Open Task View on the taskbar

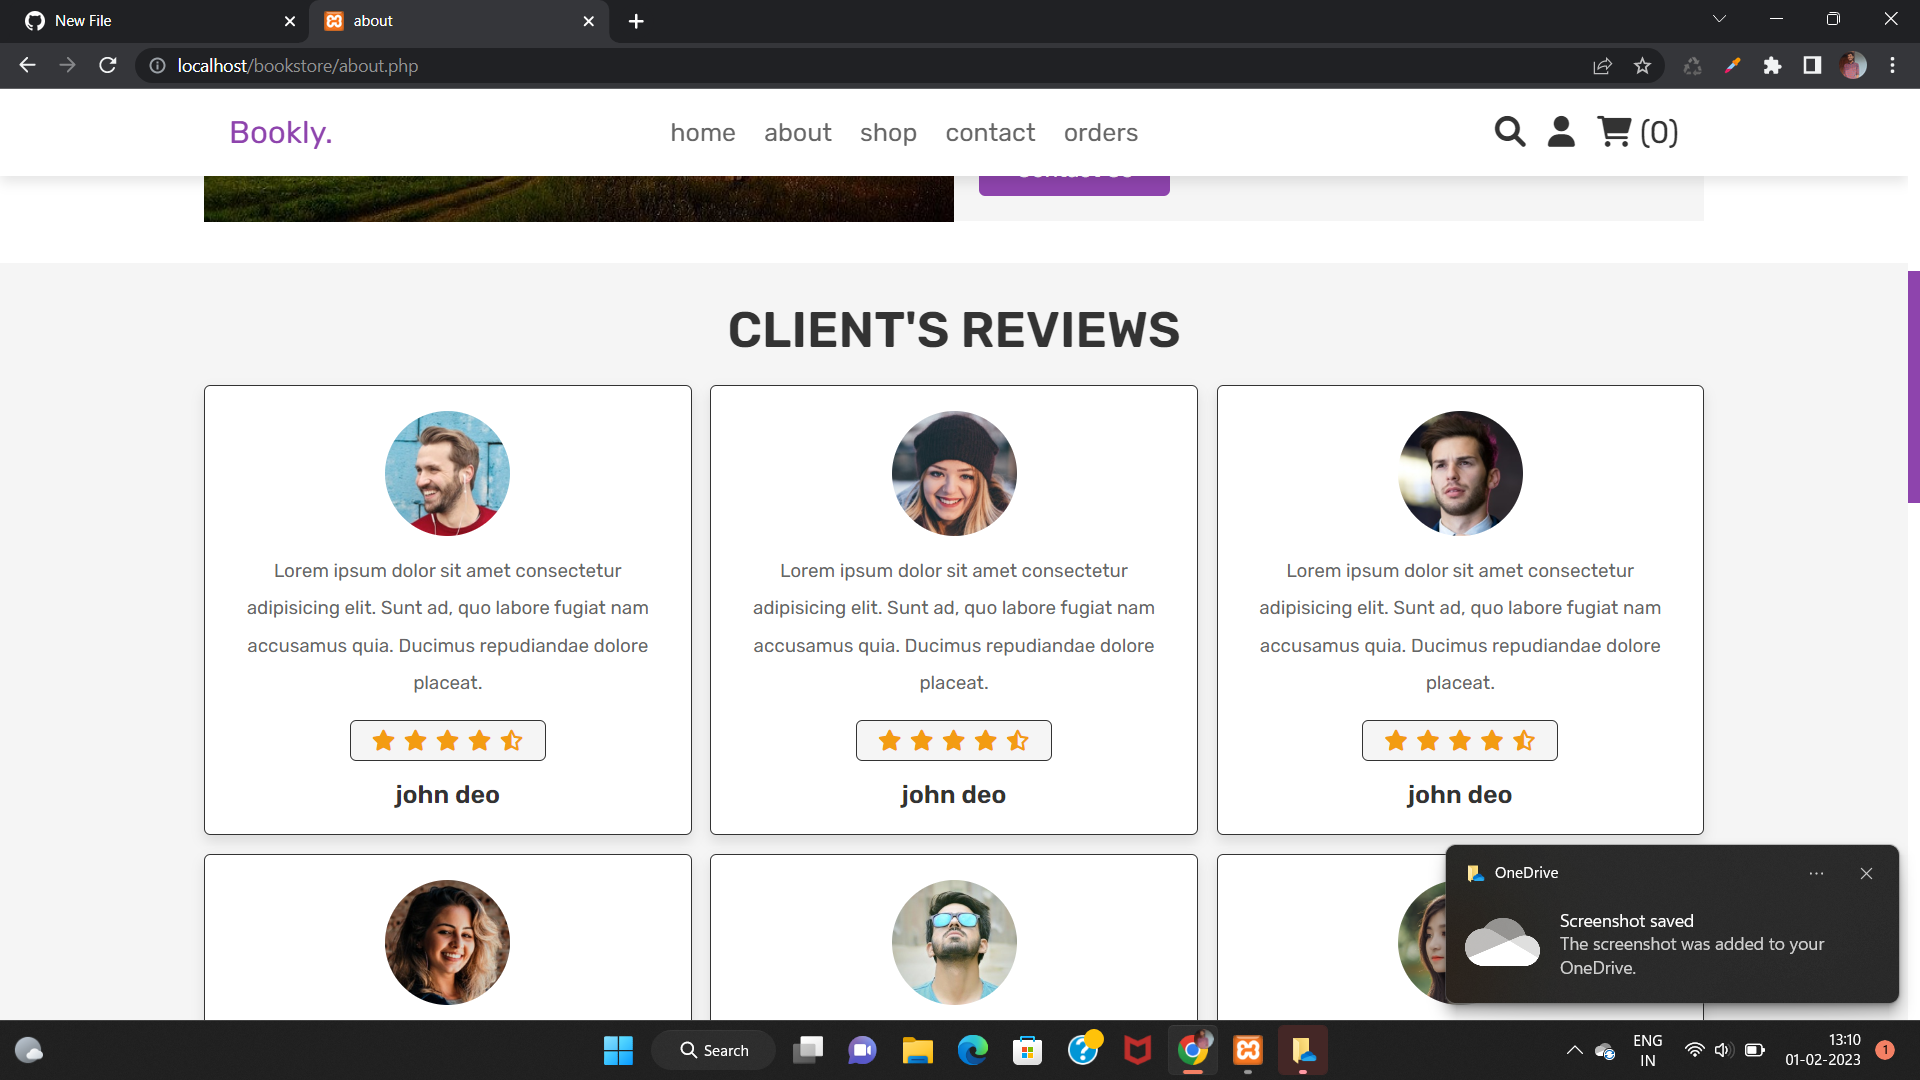point(808,1050)
